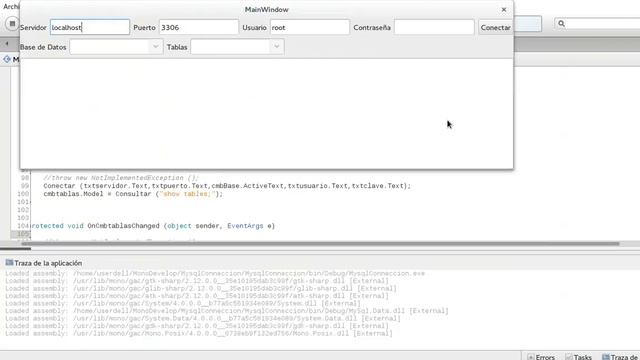Click the OnCmbtablasChanged method declaration line
This screenshot has width=640, height=360.
click(x=153, y=226)
